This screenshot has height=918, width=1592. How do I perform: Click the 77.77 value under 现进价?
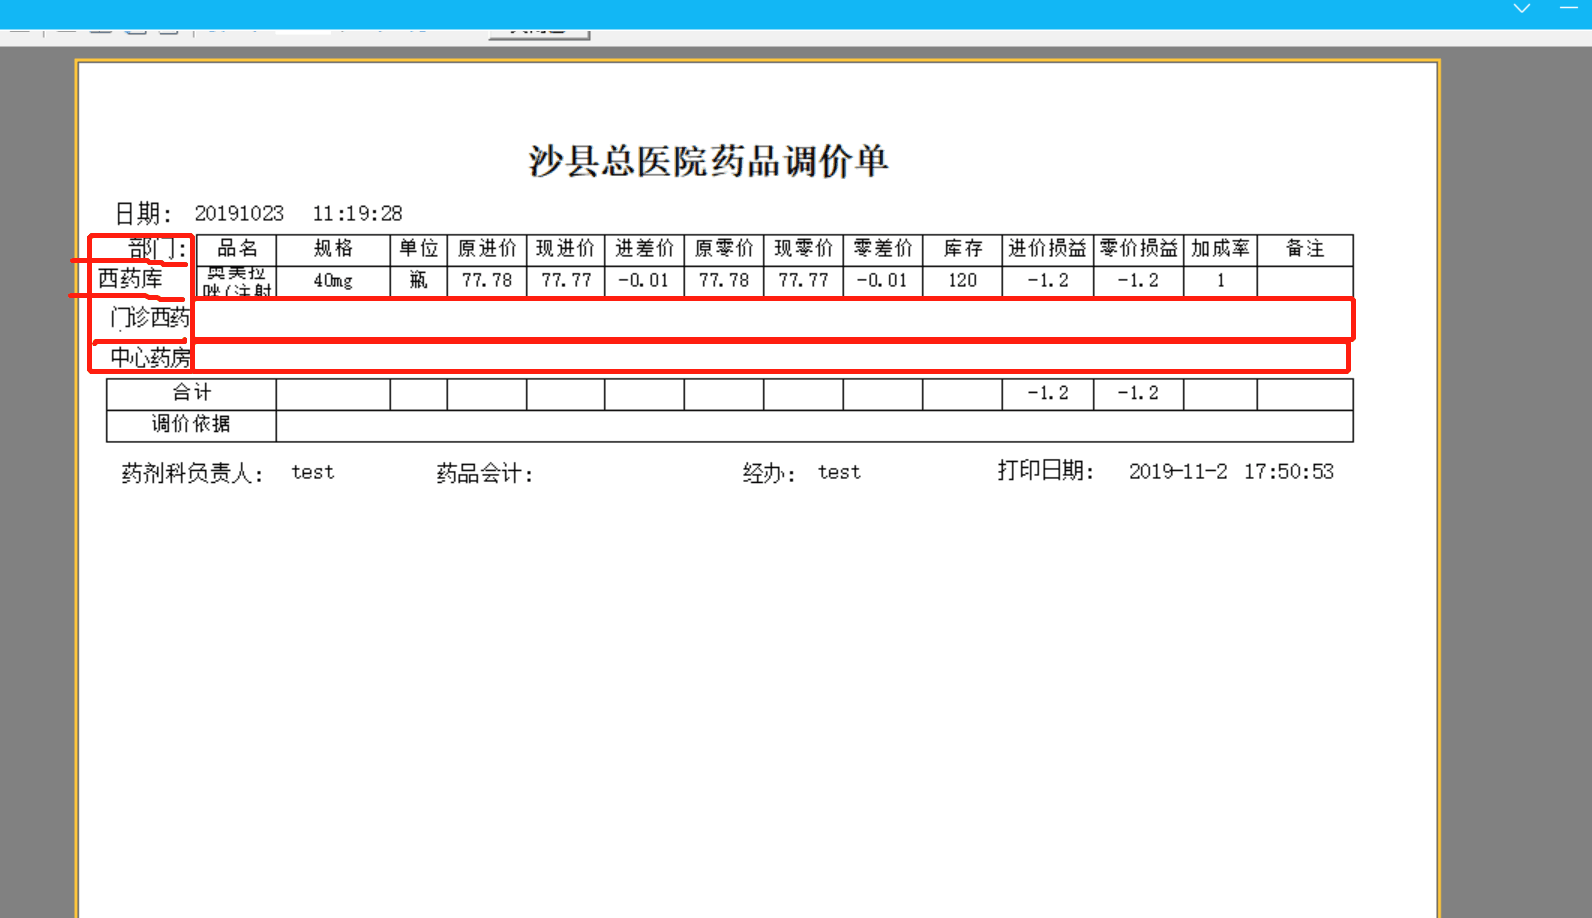tap(566, 281)
